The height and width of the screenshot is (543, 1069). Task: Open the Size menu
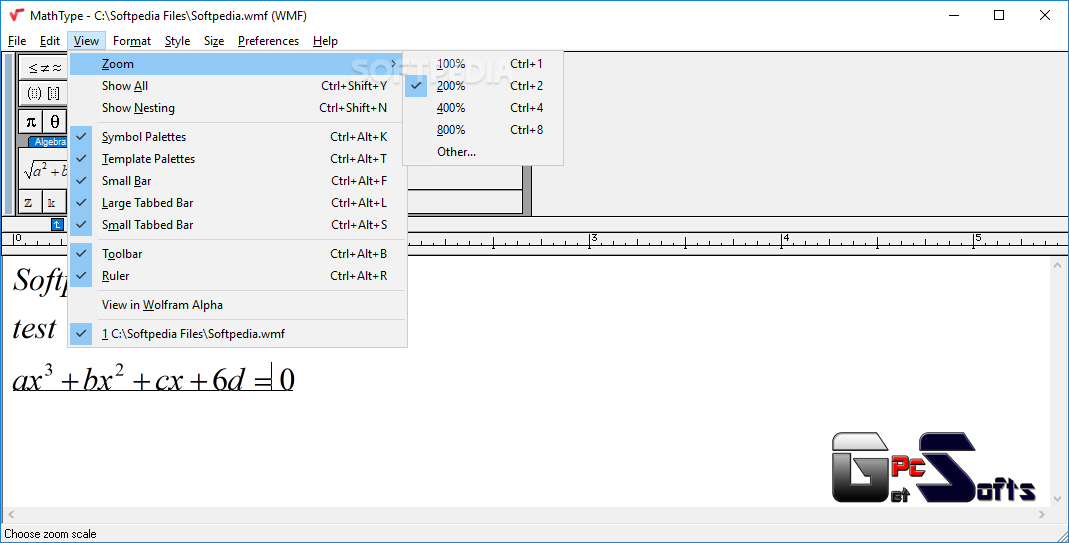pyautogui.click(x=214, y=41)
